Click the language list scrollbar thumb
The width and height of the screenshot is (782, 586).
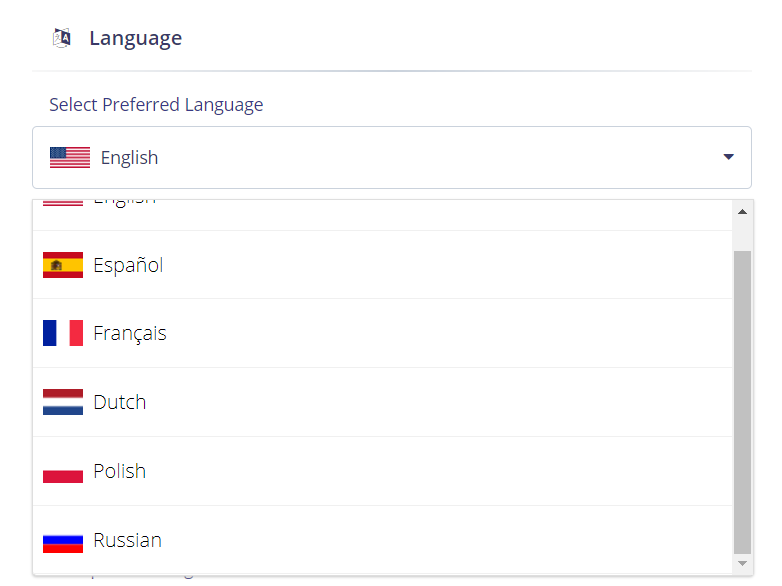click(x=742, y=402)
